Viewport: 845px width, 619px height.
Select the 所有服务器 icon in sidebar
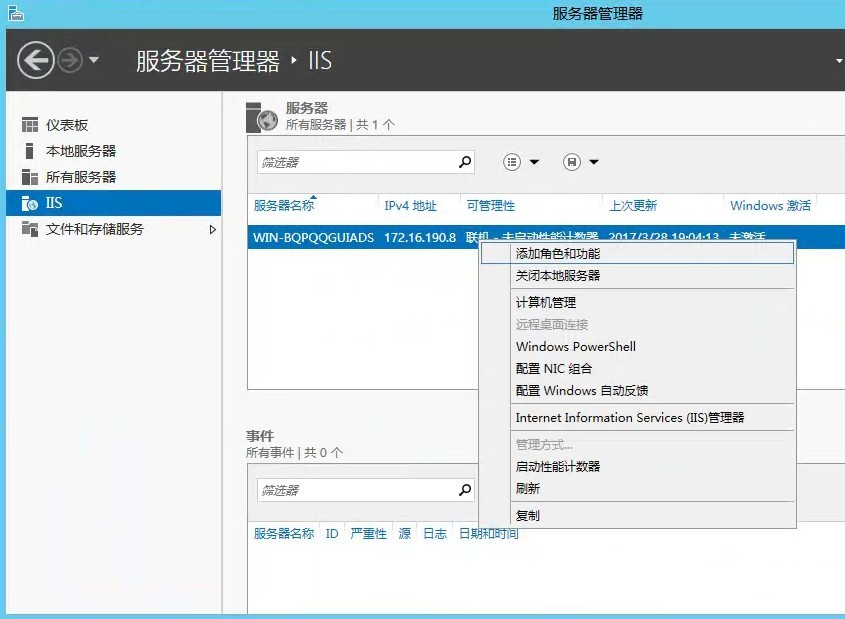pyautogui.click(x=30, y=177)
